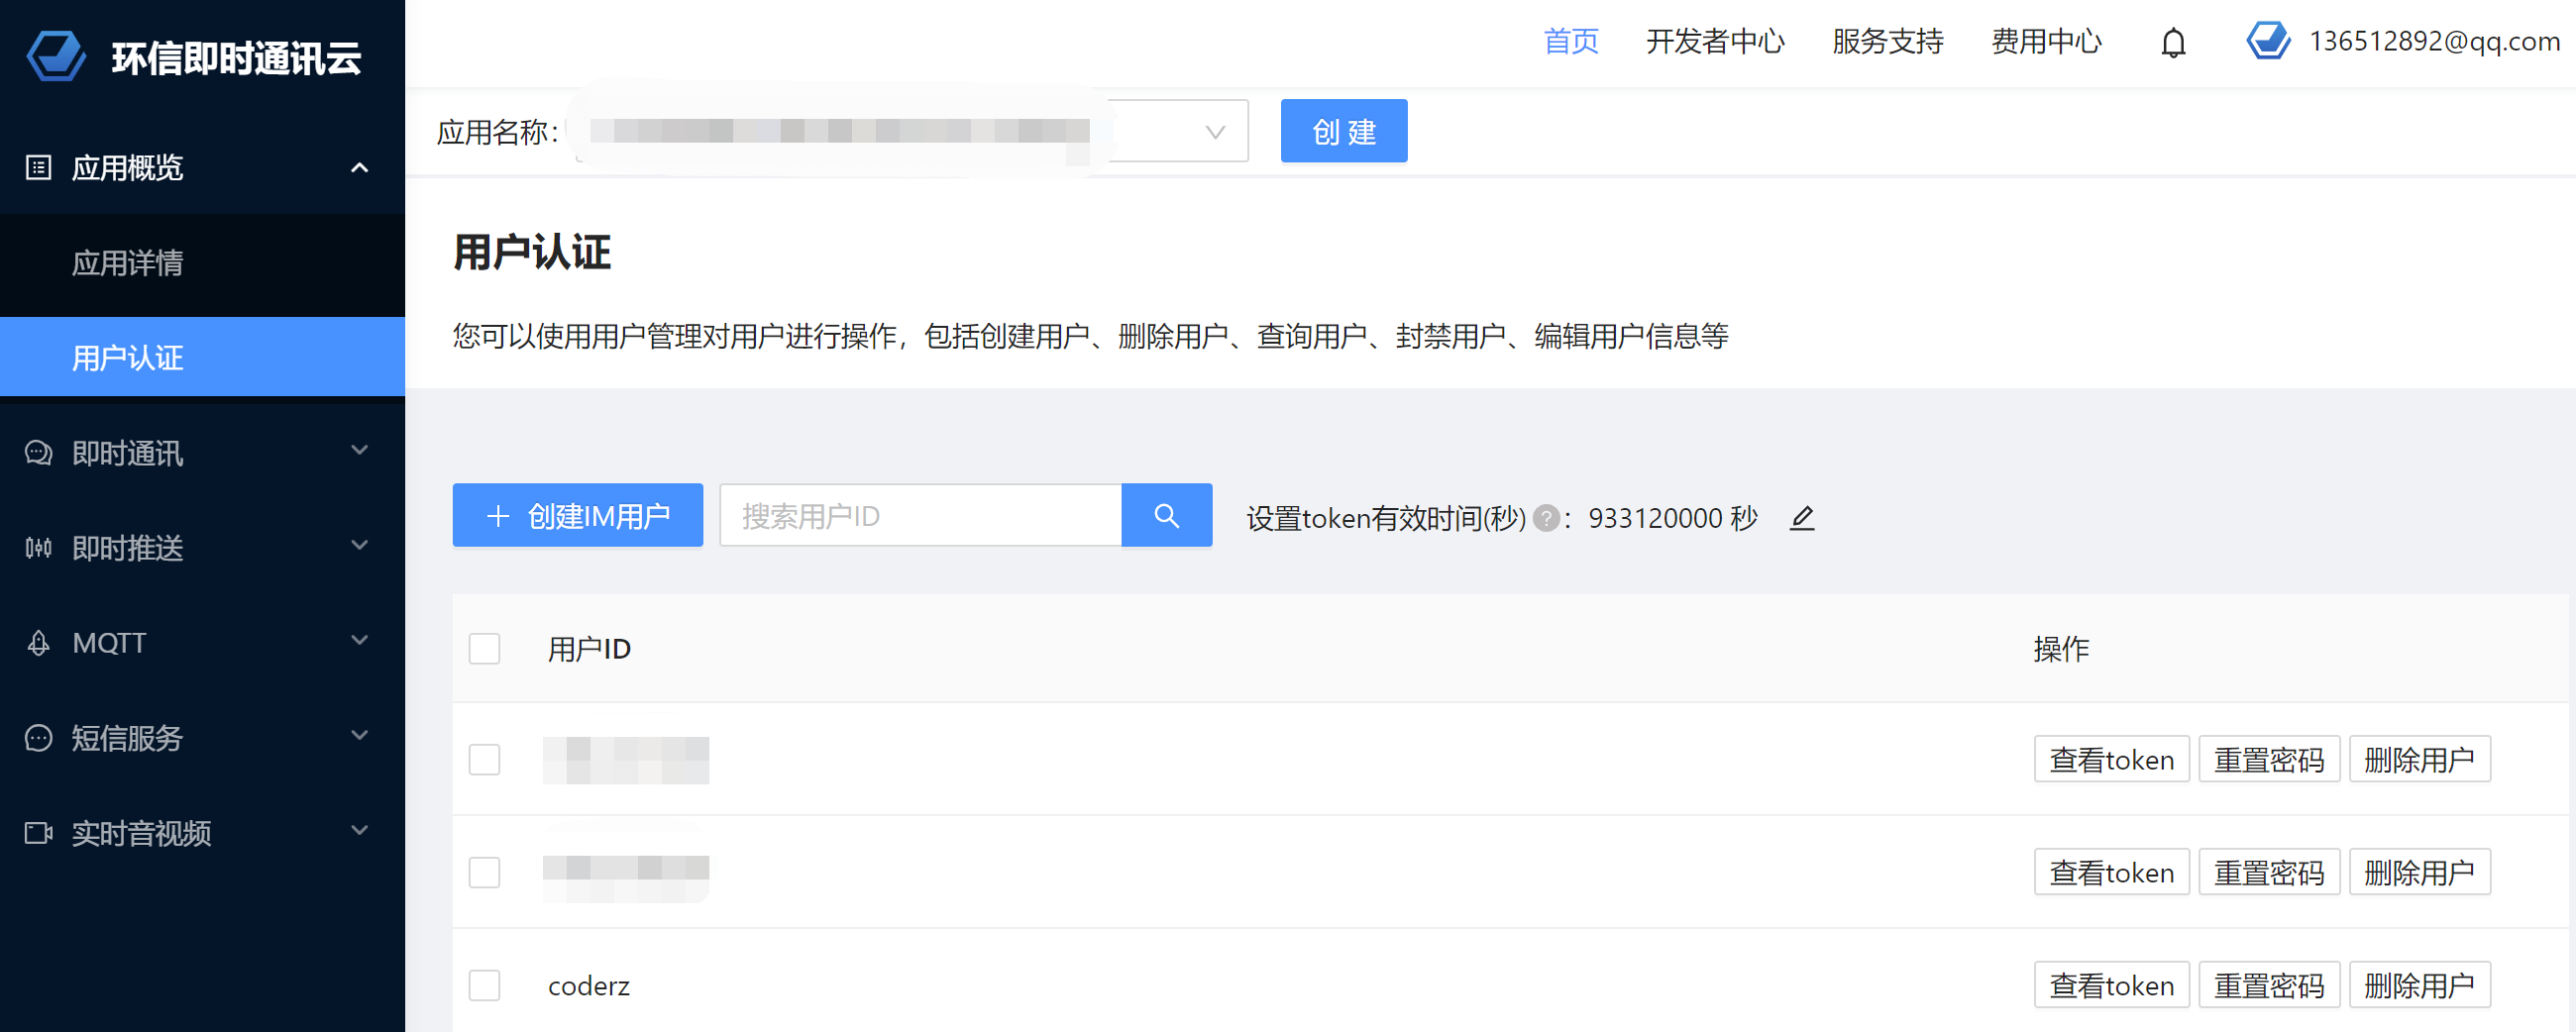Viewport: 2576px width, 1032px height.
Task: Open notifications via the bell icon
Action: point(2172,42)
